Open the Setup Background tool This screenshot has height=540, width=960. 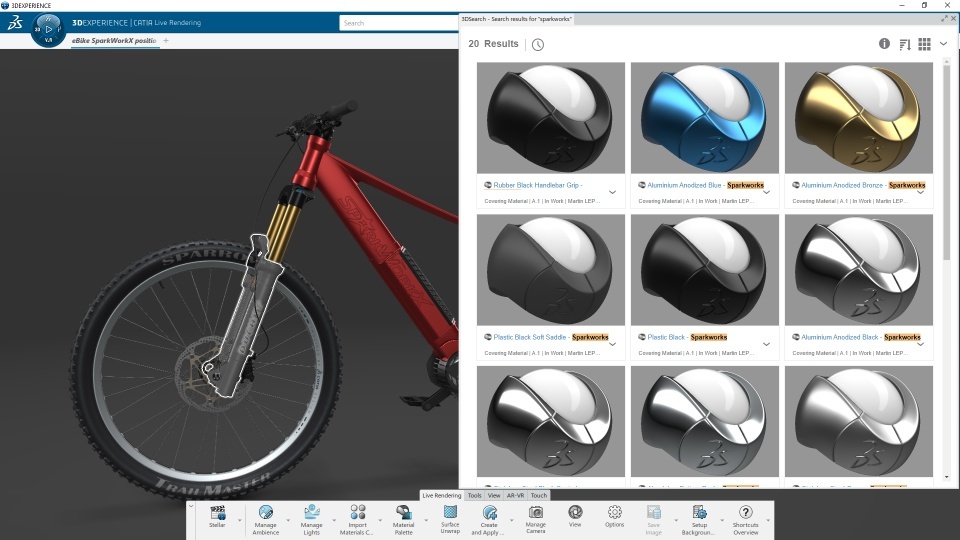coord(699,512)
